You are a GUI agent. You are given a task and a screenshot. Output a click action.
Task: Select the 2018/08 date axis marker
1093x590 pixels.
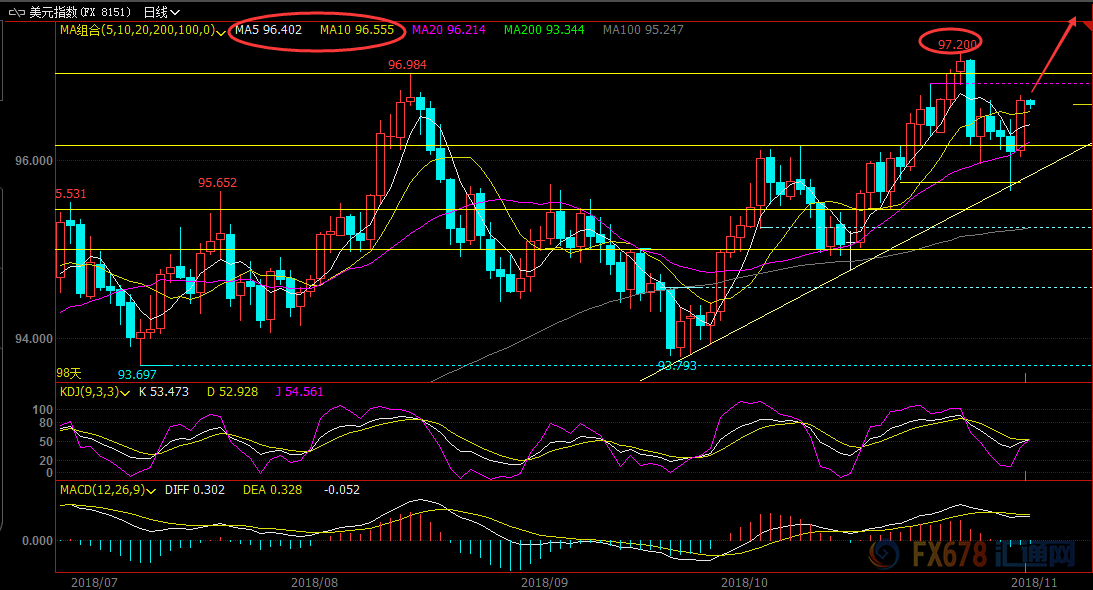[313, 580]
